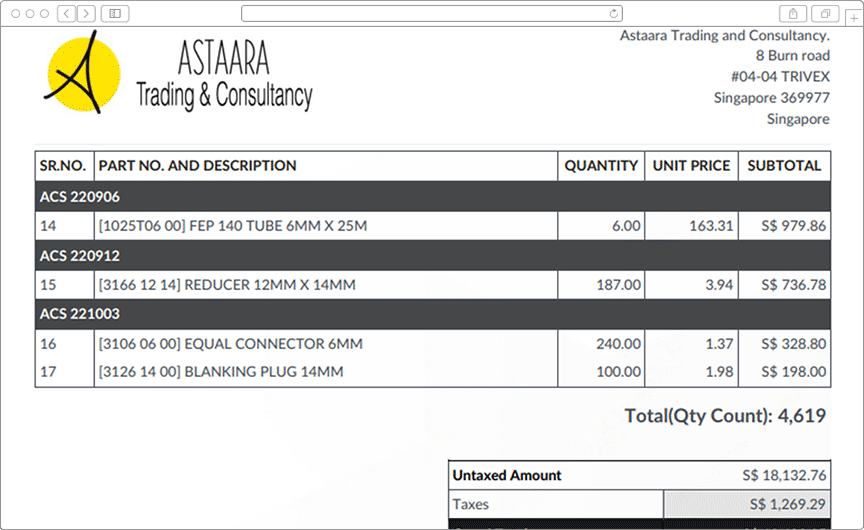Add a new tab with plus button
This screenshot has height=530, width=864.
(x=853, y=16)
